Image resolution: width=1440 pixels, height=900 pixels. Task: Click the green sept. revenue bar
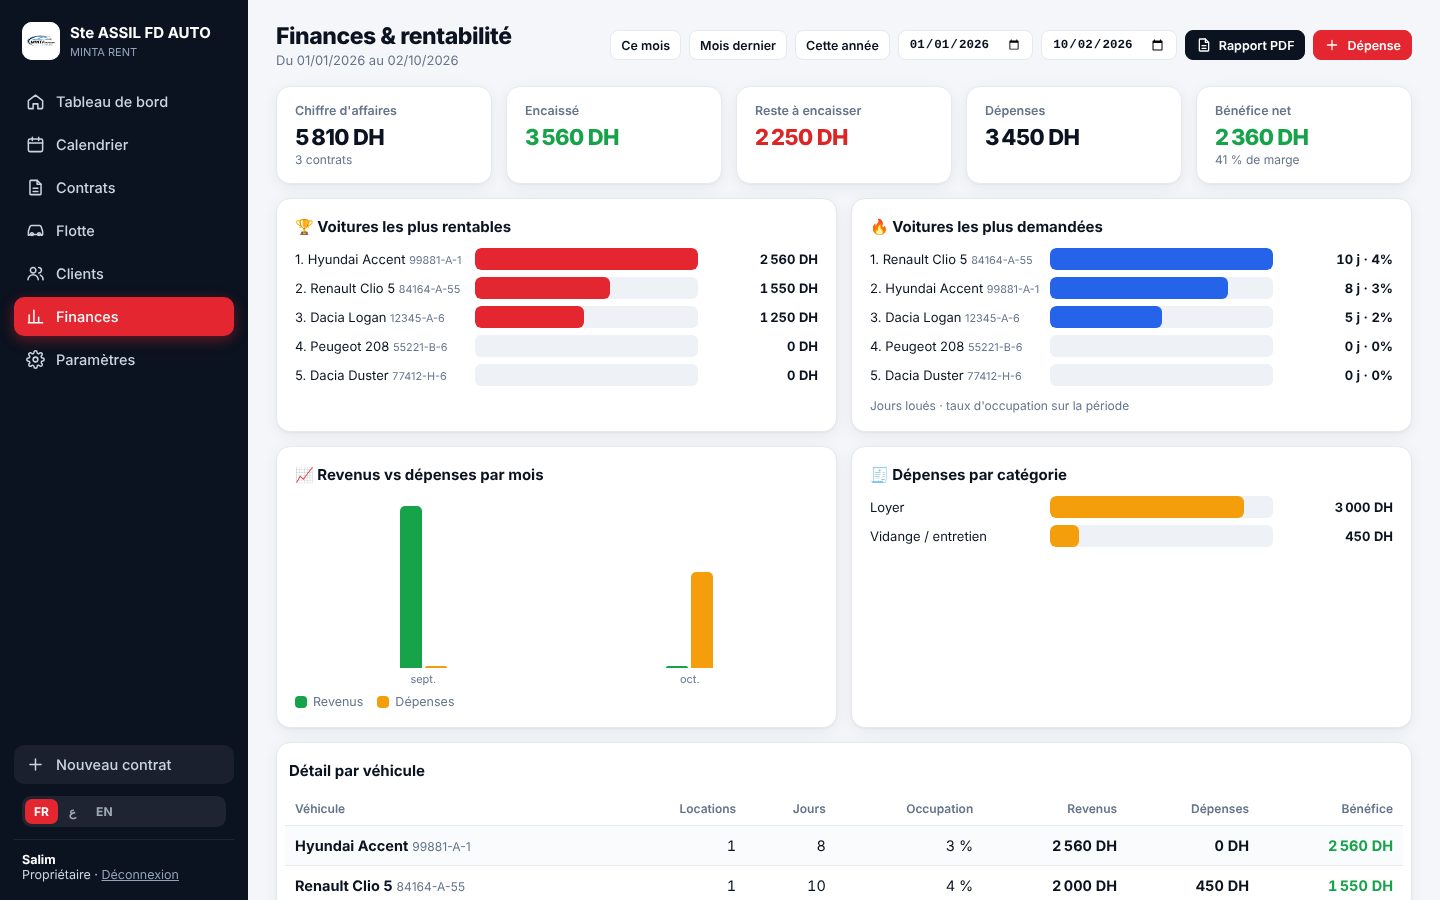tap(411, 587)
